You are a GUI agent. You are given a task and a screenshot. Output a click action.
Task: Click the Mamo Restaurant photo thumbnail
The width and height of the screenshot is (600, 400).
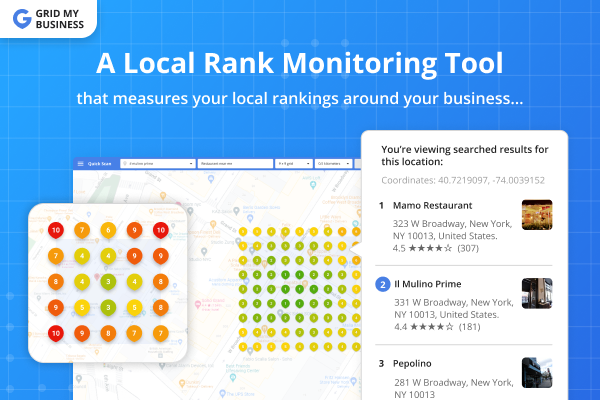tap(537, 215)
